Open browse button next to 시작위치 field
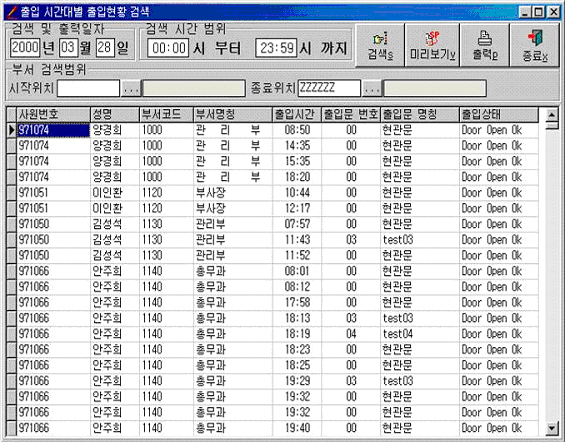 131,88
